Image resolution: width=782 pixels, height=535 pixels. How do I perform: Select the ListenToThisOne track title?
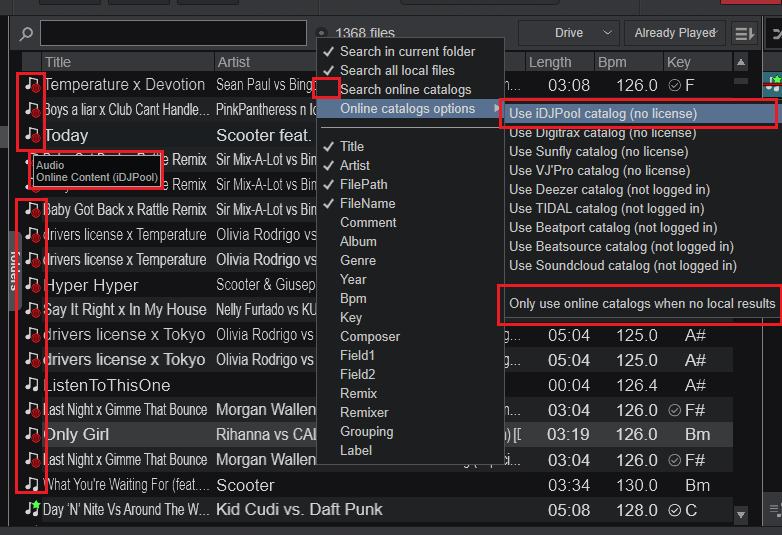pyautogui.click(x=107, y=385)
